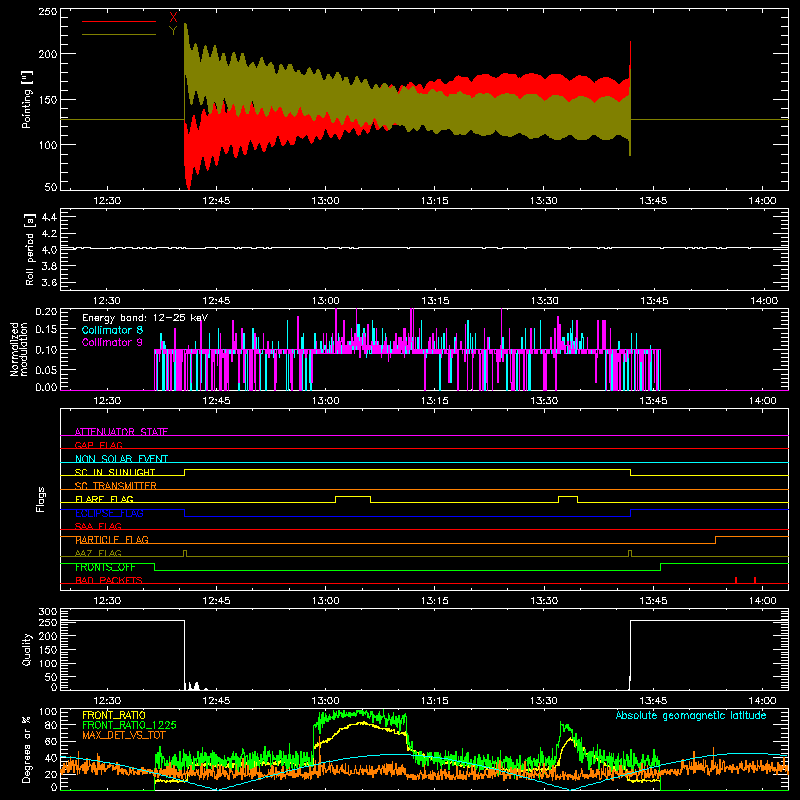Image resolution: width=800 pixels, height=800 pixels.
Task: Click the SAA_FLAG label
Action: tap(98, 526)
